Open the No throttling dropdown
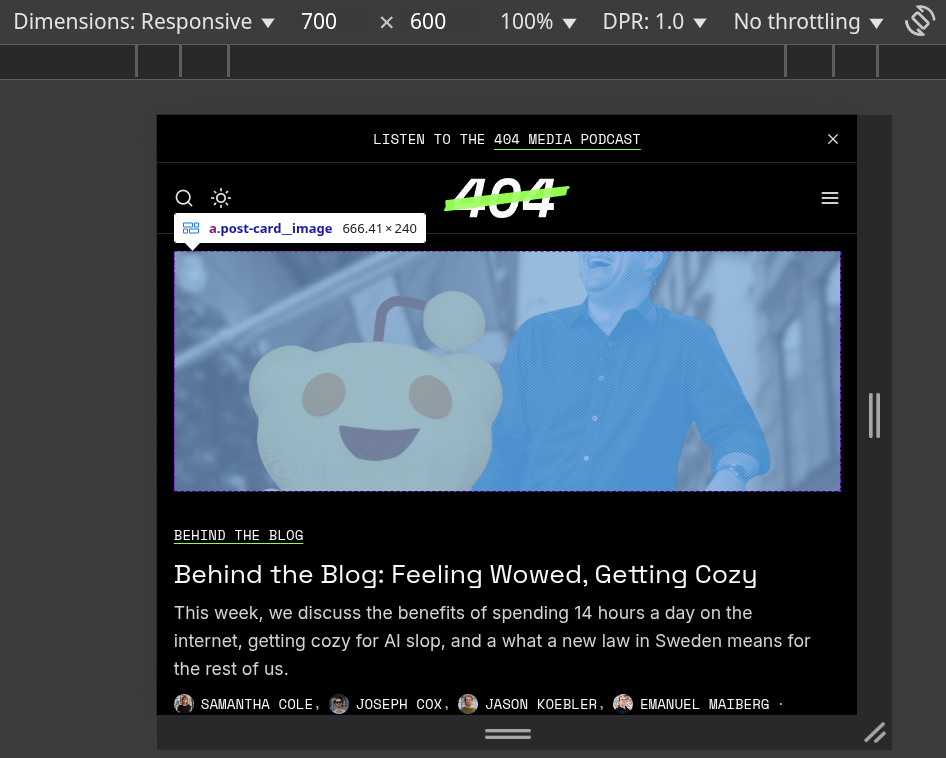 [x=808, y=20]
